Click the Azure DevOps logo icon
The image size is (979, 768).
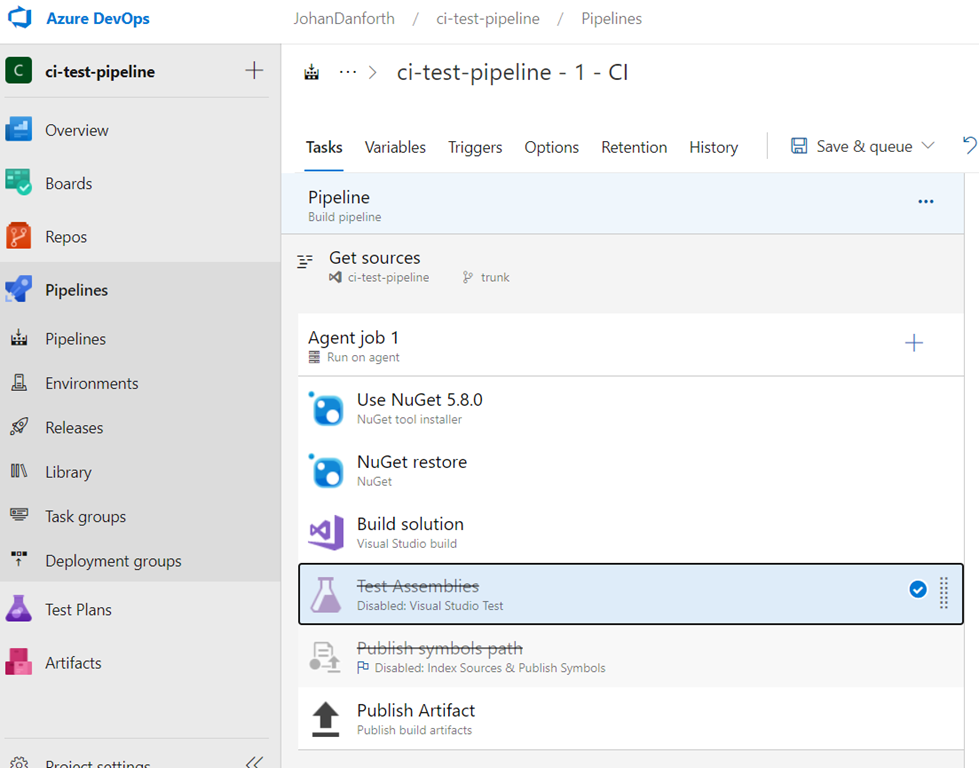click(x=19, y=17)
